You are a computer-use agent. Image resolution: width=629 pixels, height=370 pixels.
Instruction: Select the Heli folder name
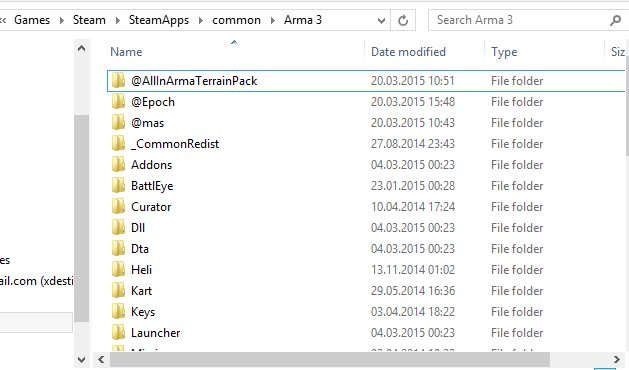pos(142,270)
